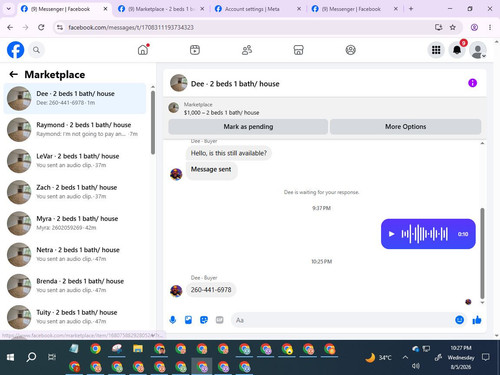
Task: Open Myra conversation in list
Action: [75, 223]
